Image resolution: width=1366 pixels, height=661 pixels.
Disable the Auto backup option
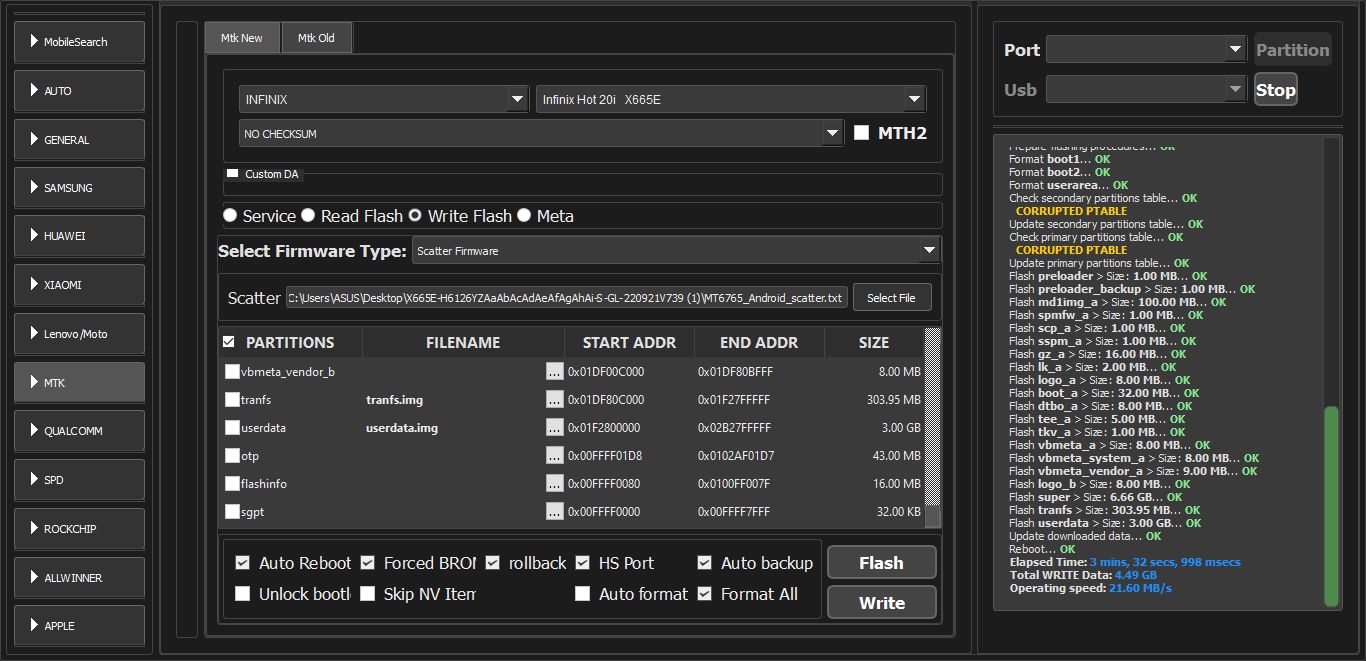coord(704,563)
